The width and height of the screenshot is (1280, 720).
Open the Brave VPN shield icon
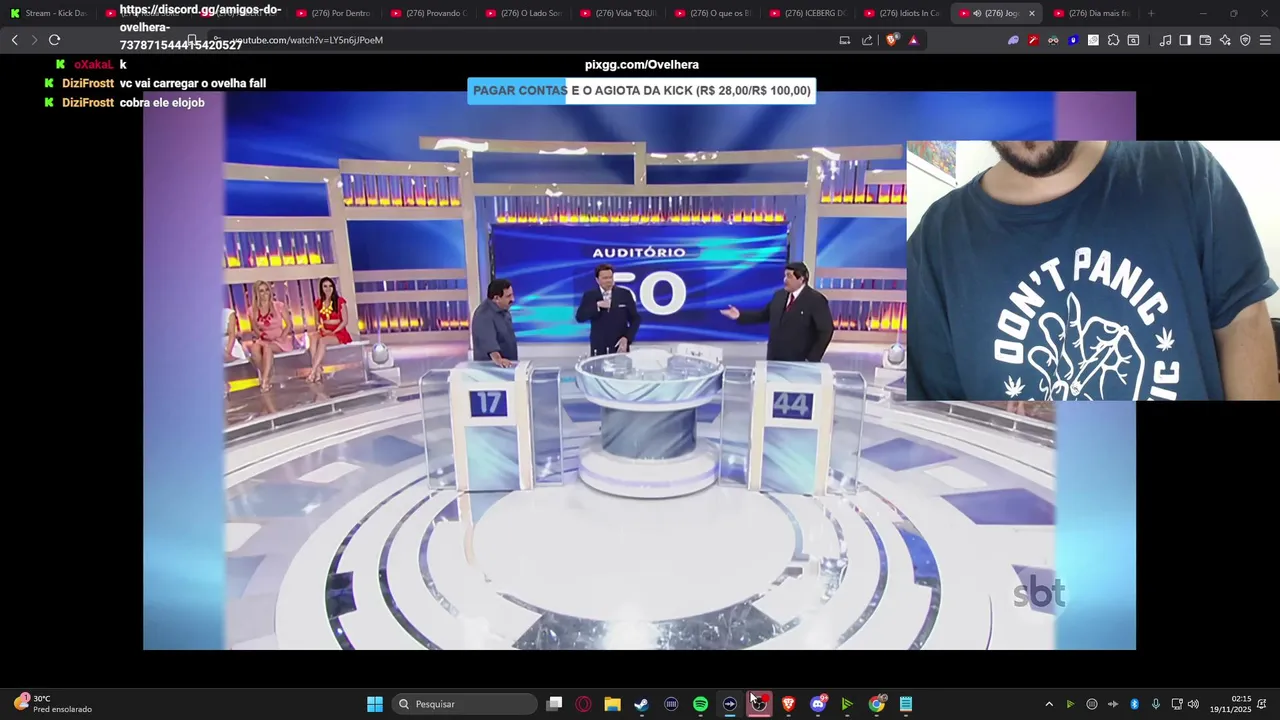coord(1245,40)
